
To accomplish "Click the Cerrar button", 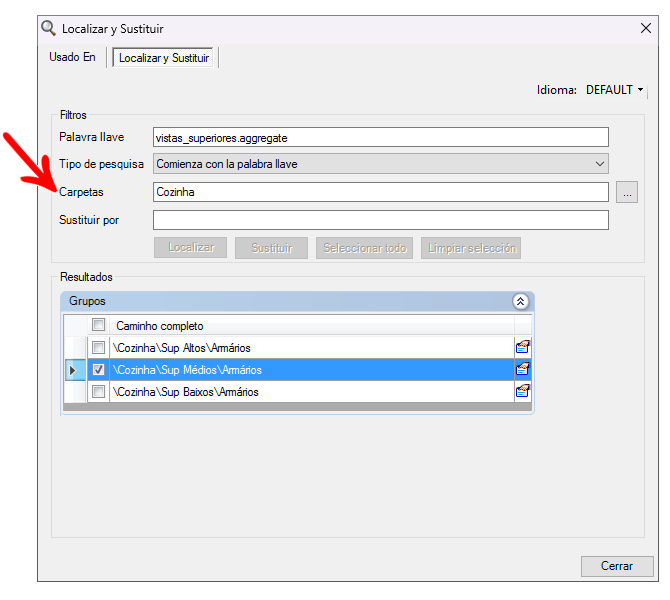I will pyautogui.click(x=617, y=566).
